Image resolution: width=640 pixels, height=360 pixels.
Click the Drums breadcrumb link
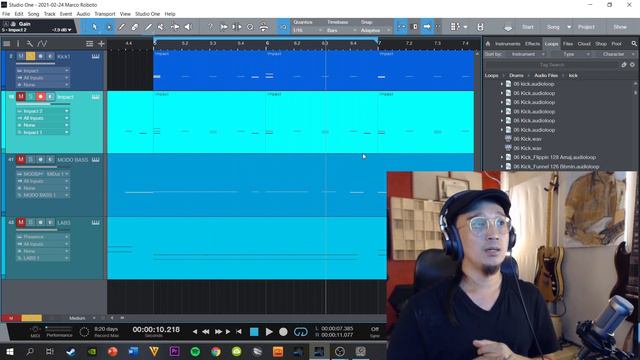[516, 76]
